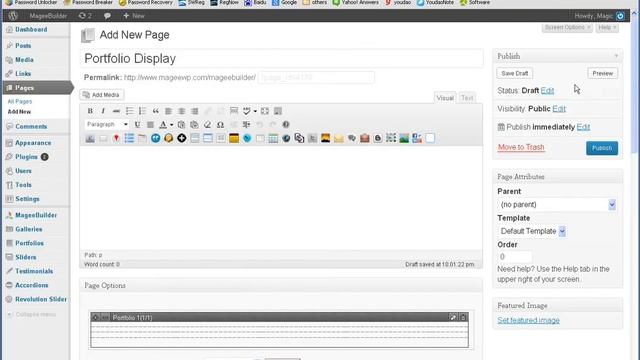
Task: Open All Pages submenu link
Action: (x=20, y=101)
